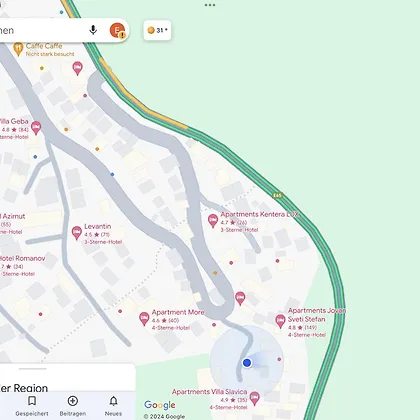
Task: Open the three-dot menu at top
Action: pyautogui.click(x=210, y=5)
